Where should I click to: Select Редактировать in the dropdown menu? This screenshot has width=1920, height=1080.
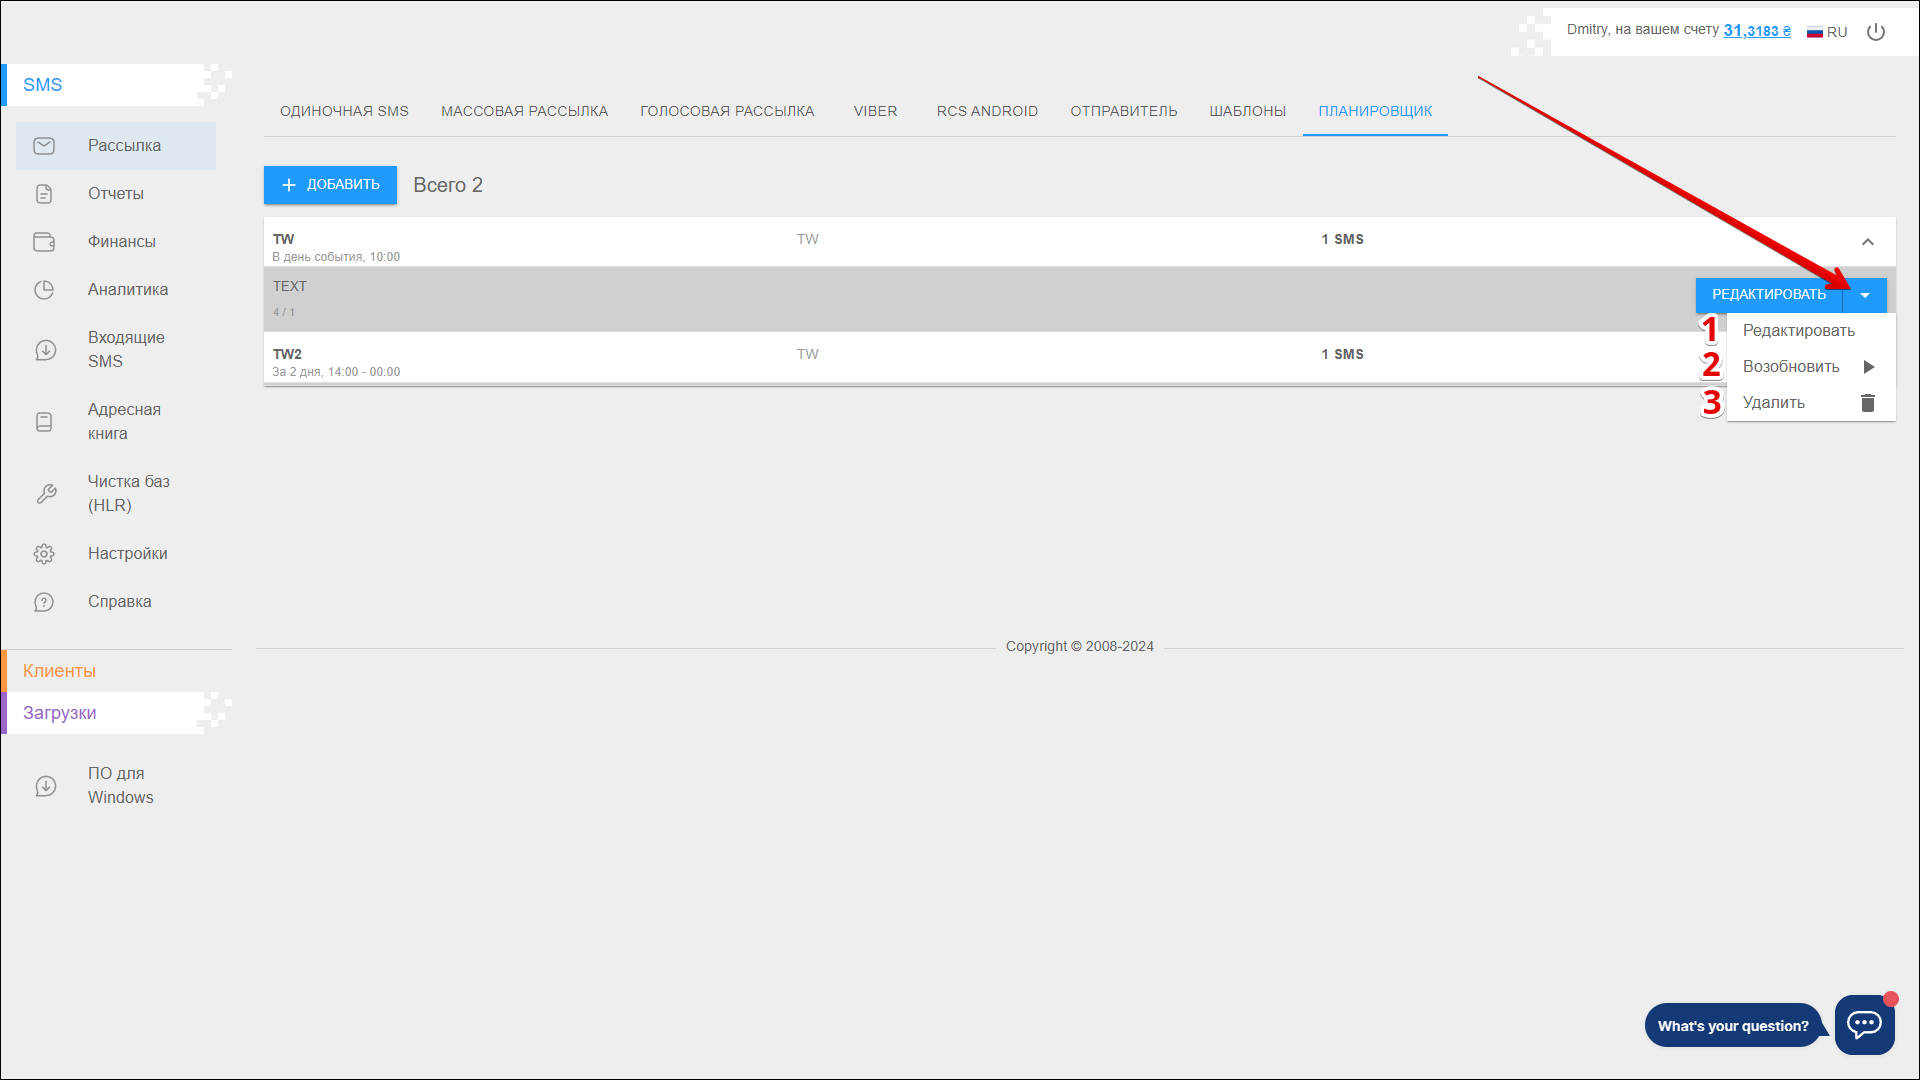tap(1798, 331)
